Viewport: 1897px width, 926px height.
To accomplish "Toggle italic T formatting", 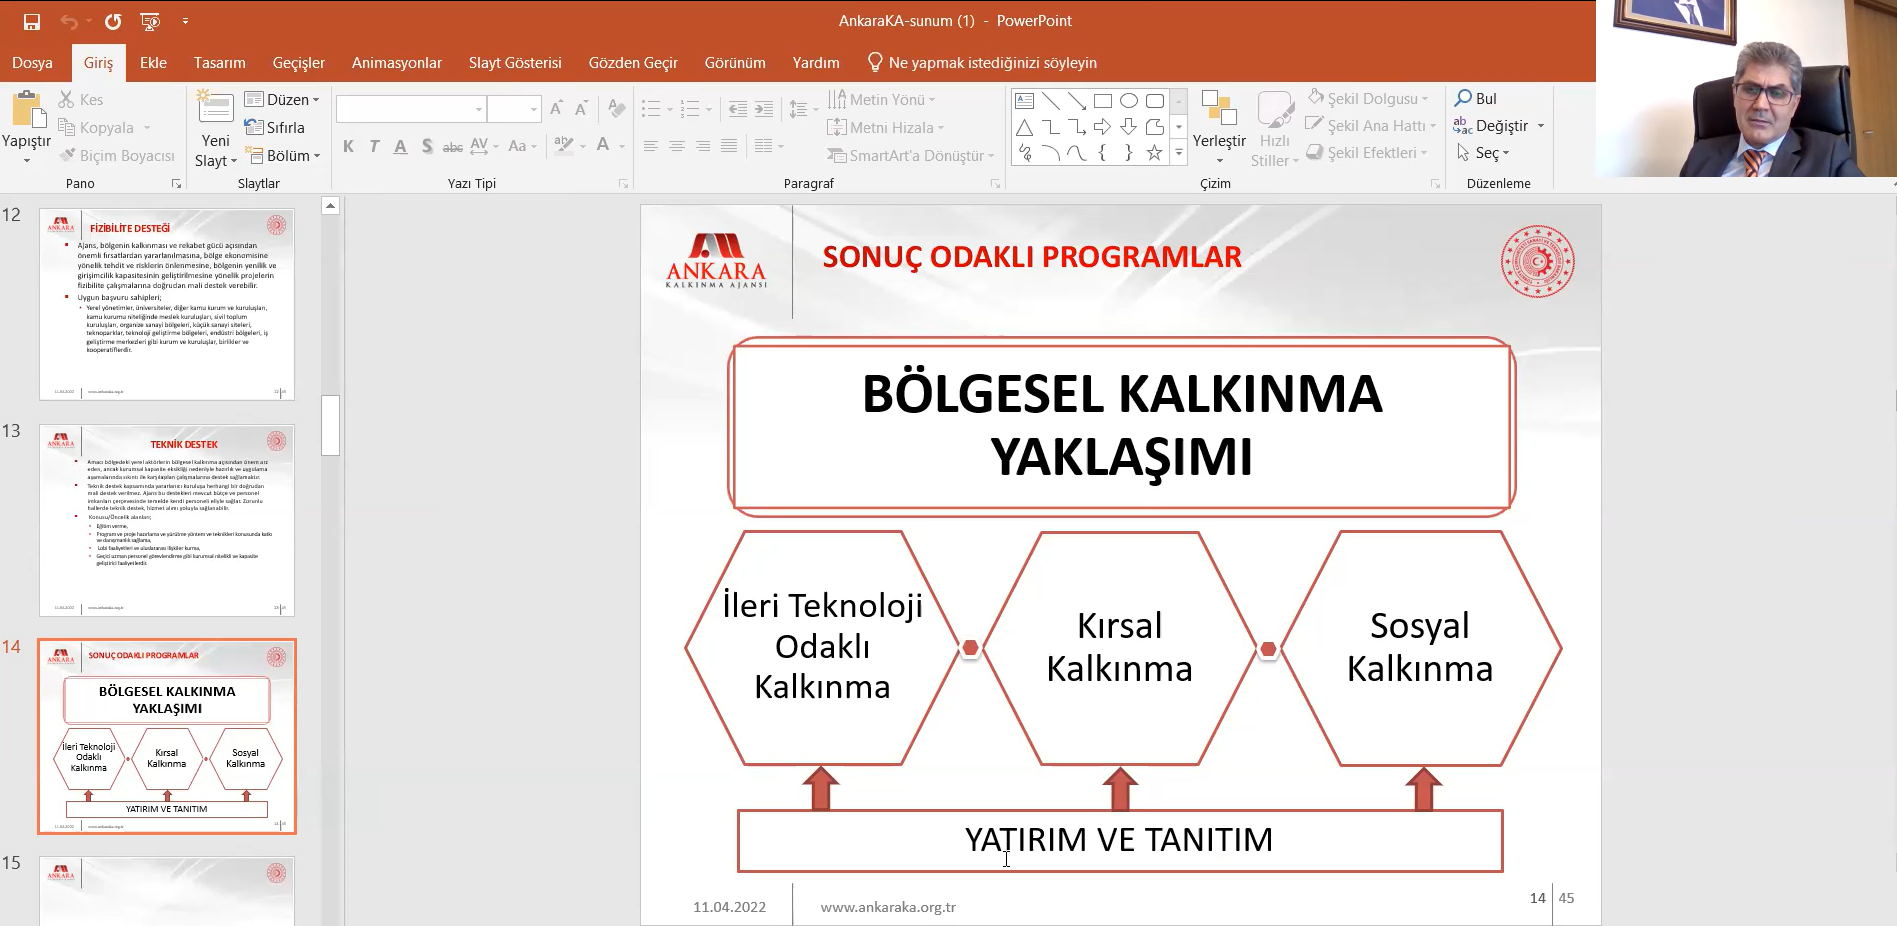I will click(374, 146).
